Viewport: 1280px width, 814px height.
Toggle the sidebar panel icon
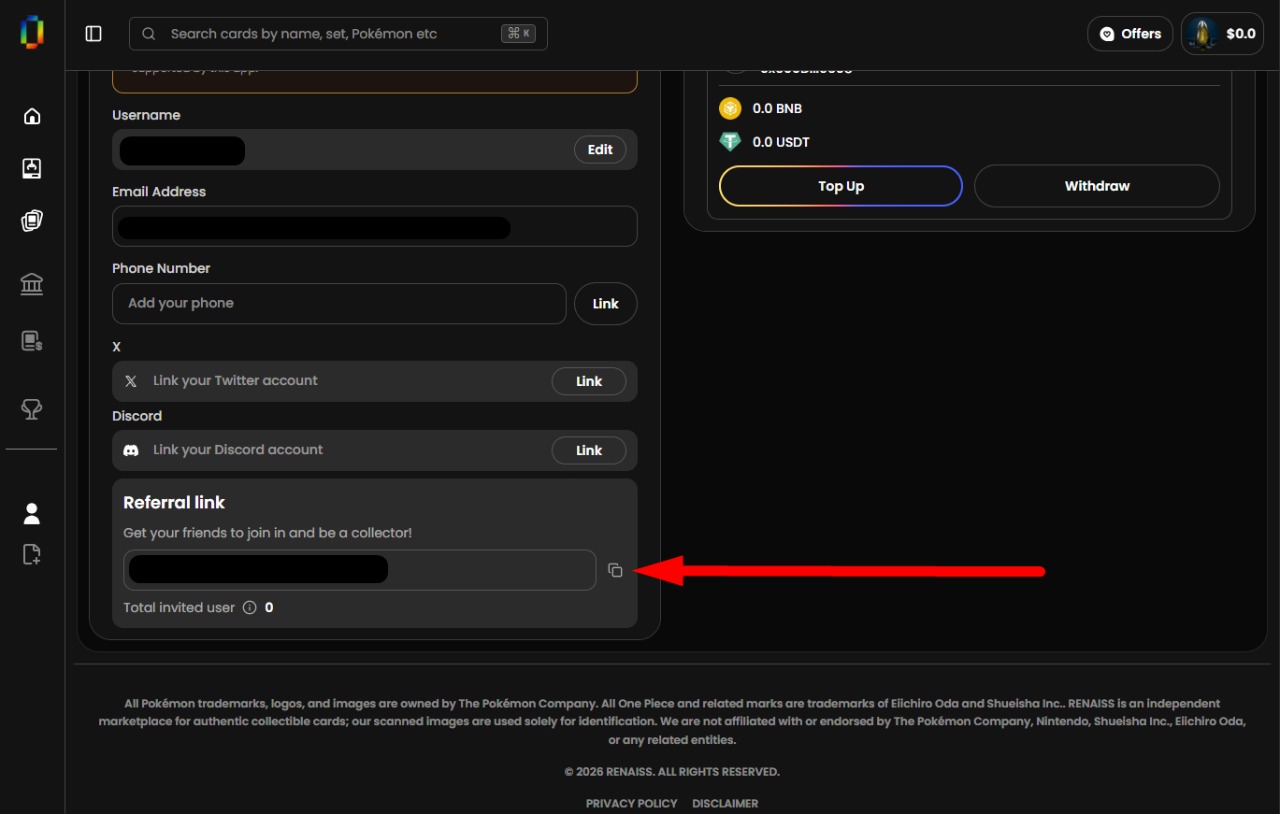tap(94, 34)
